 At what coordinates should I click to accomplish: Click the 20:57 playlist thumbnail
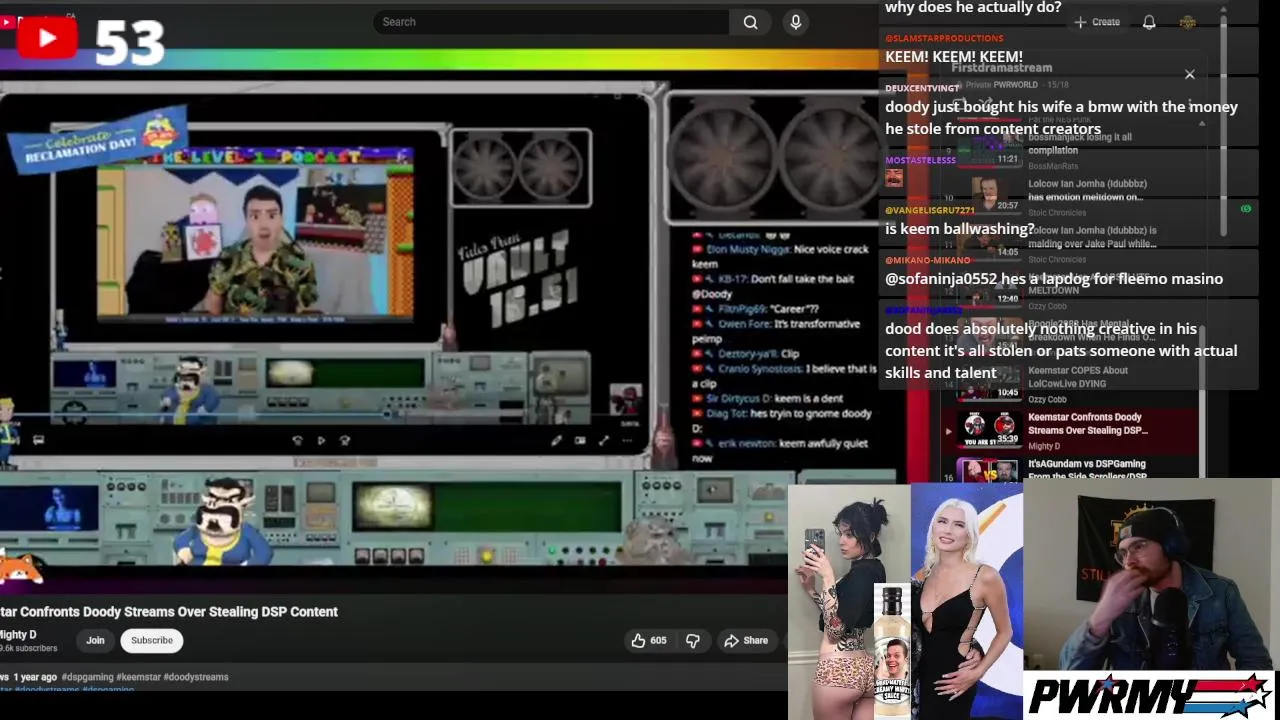tap(988, 193)
